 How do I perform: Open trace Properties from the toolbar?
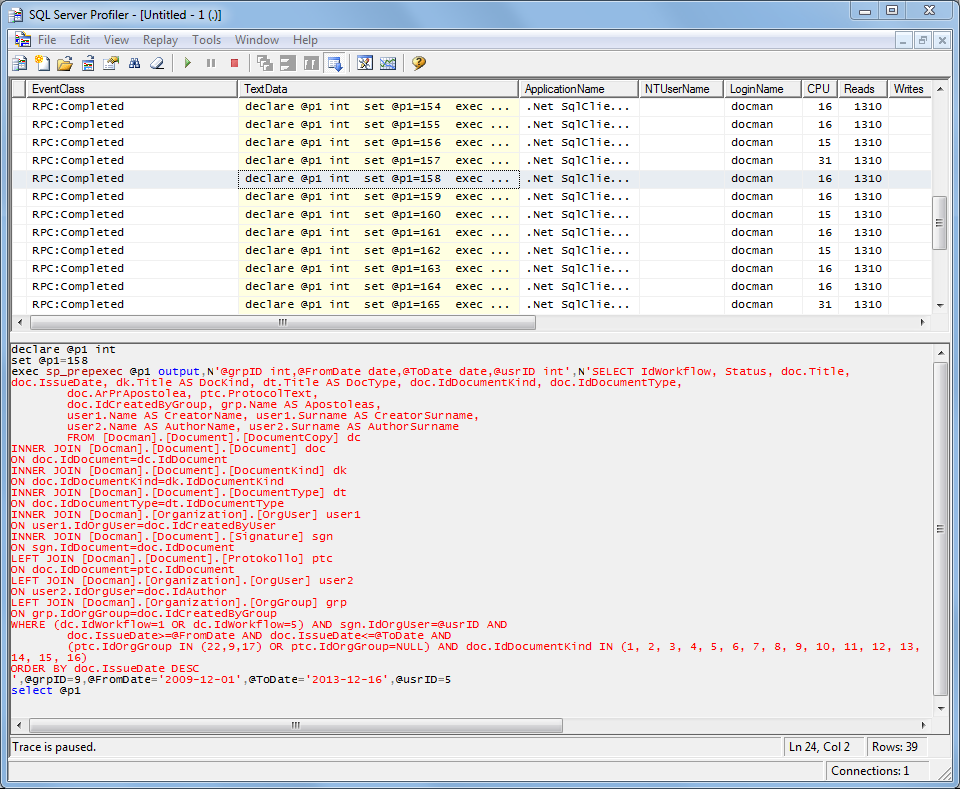111,63
